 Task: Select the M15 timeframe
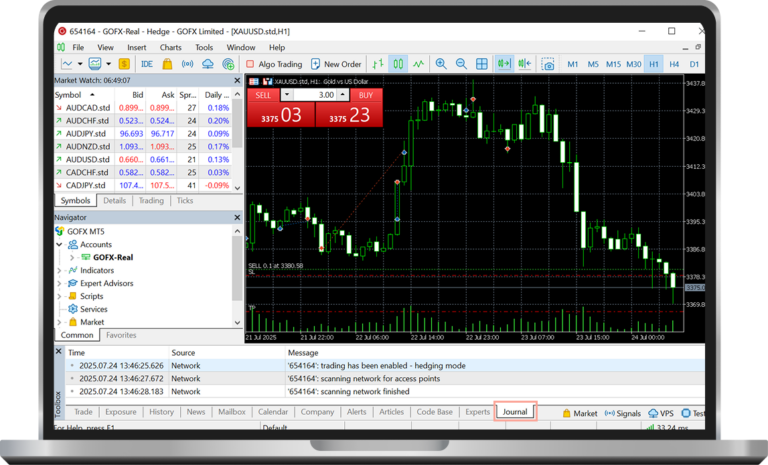pos(613,64)
